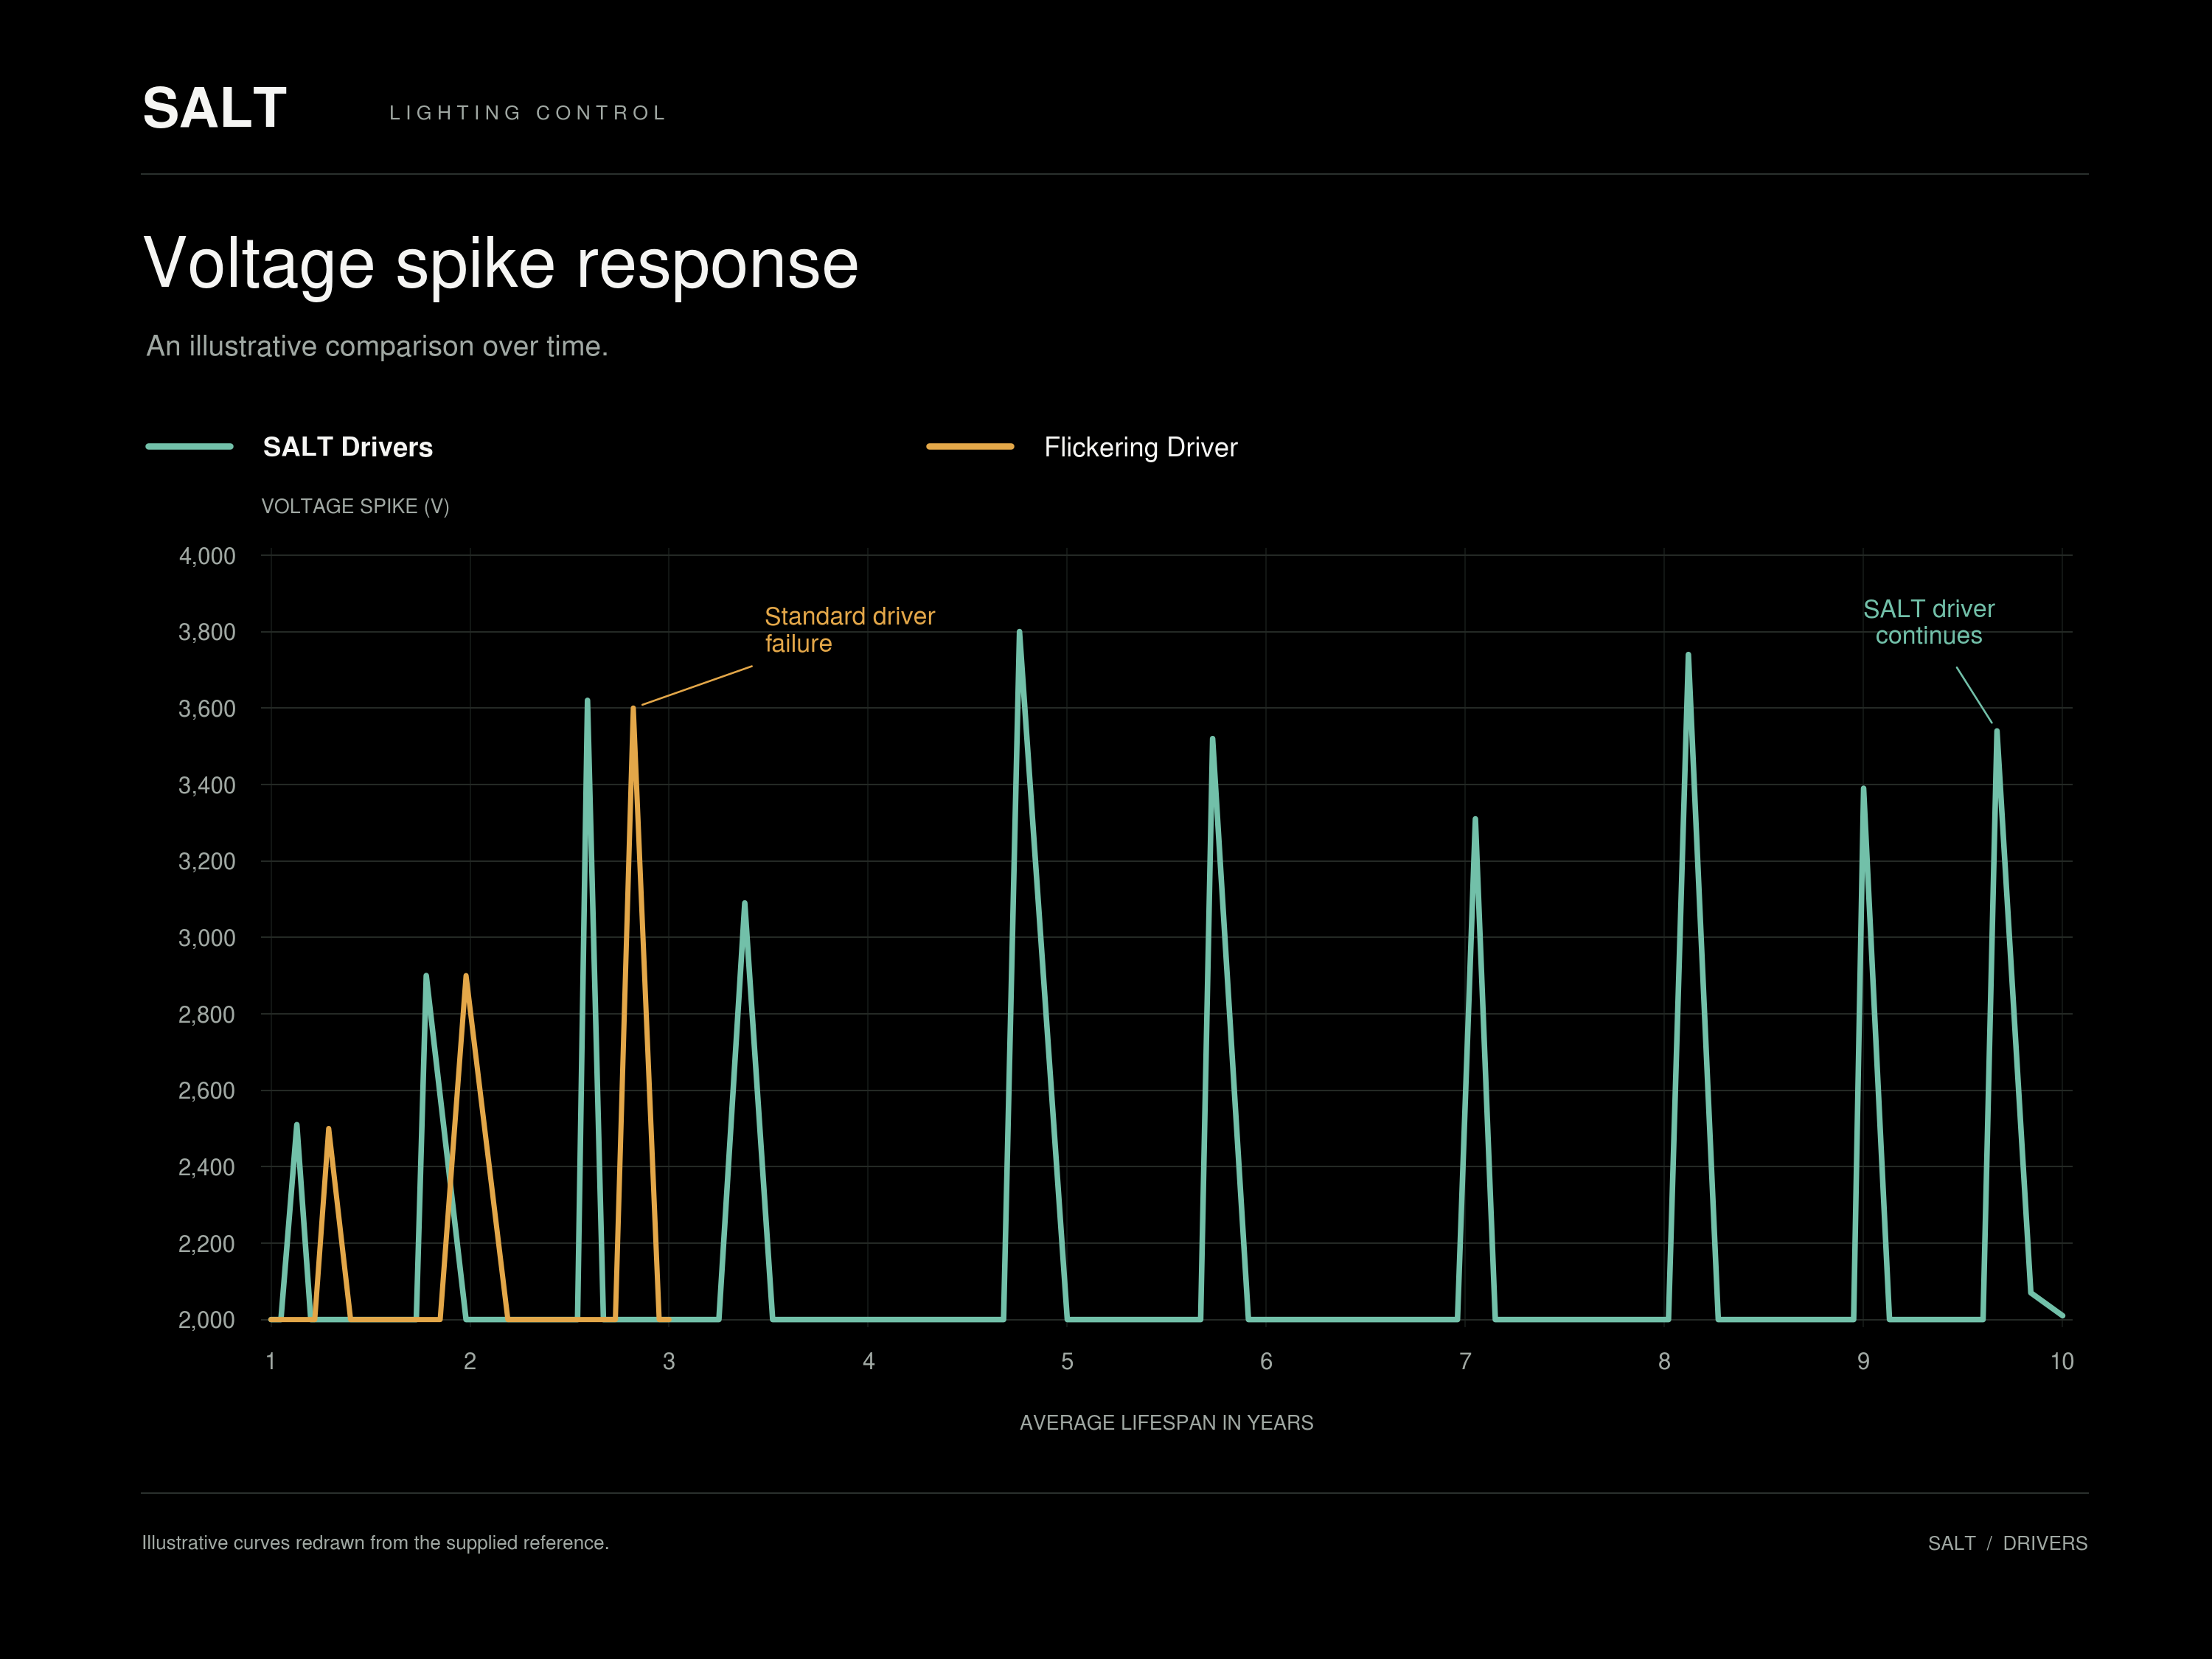Click the x-axis label for year 9
Screen dimensions: 2212x1659
click(1863, 1361)
